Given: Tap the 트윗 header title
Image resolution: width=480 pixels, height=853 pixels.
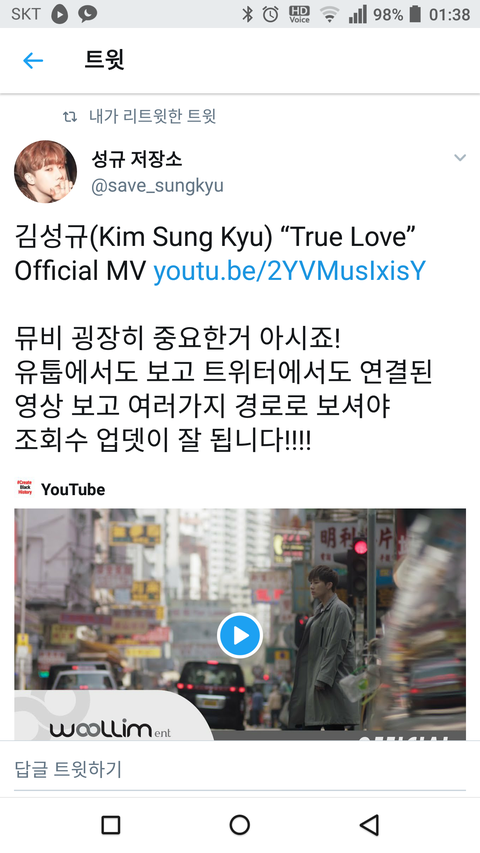Looking at the screenshot, I should pyautogui.click(x=104, y=60).
